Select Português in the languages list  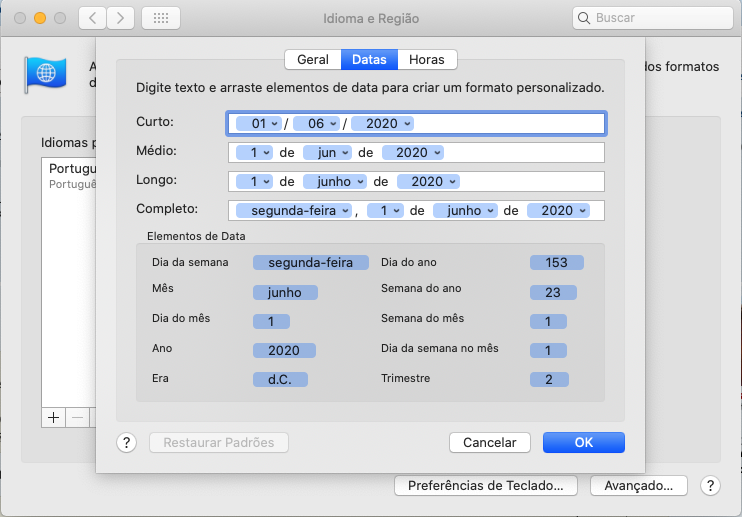pyautogui.click(x=69, y=175)
